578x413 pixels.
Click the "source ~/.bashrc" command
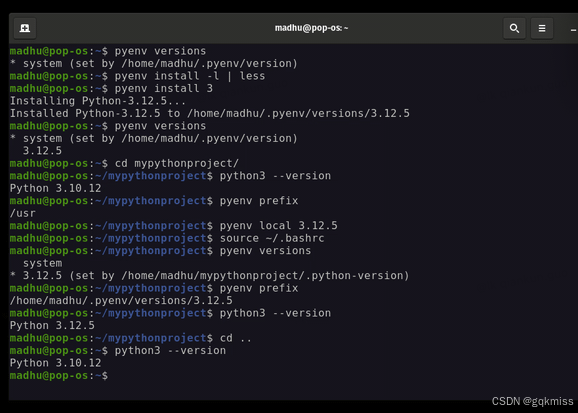pyautogui.click(x=272, y=238)
